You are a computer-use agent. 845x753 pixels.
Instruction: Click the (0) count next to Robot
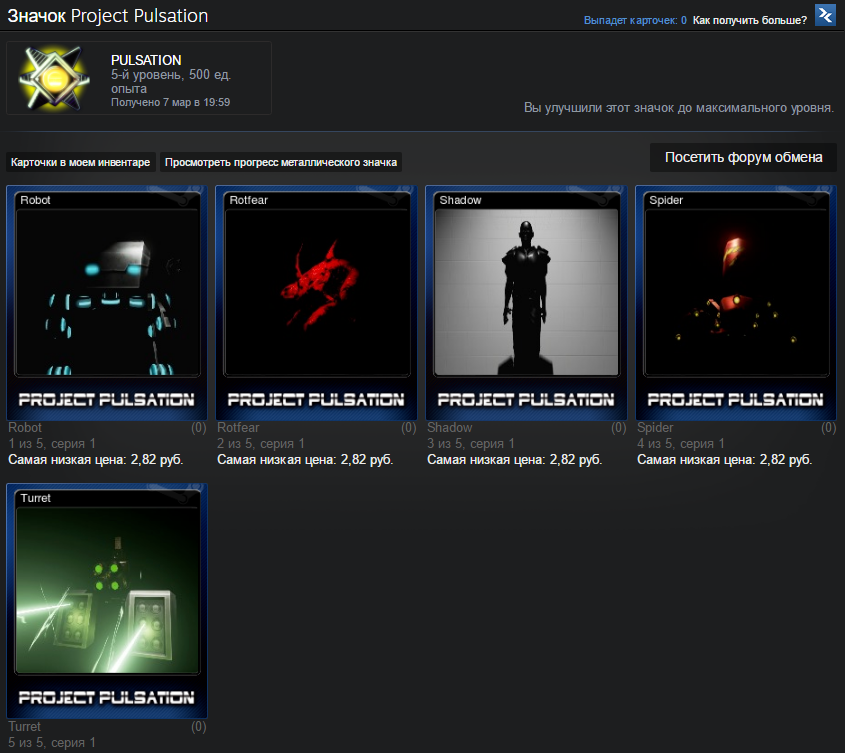click(x=199, y=427)
